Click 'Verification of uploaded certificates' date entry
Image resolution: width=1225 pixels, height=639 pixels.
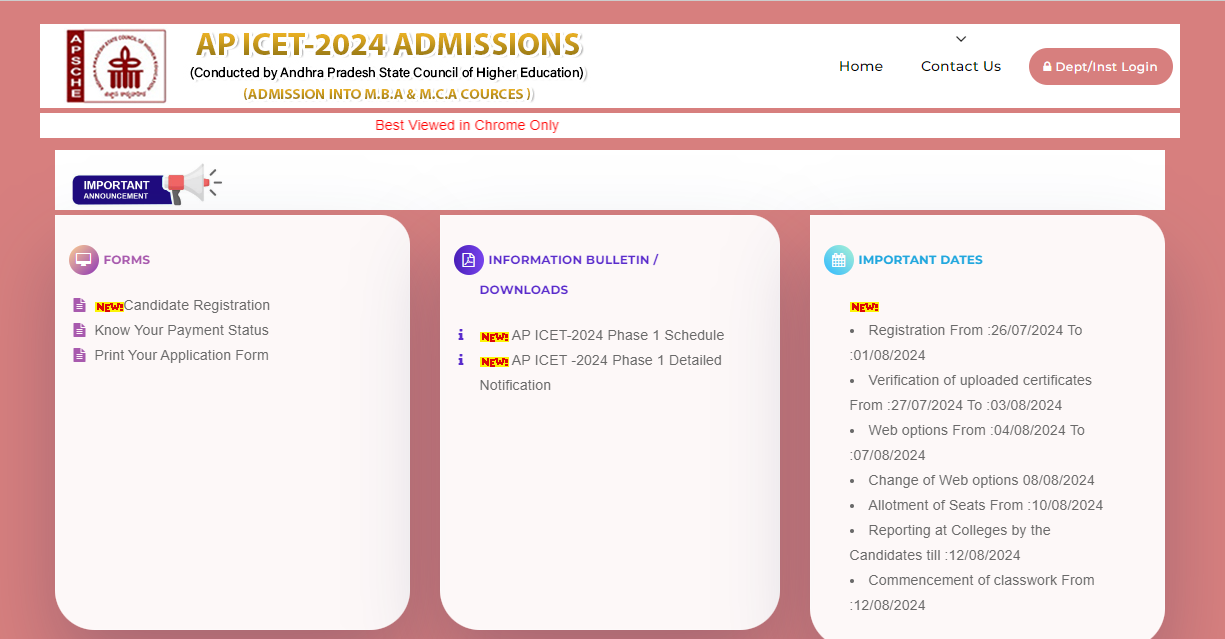coord(970,392)
